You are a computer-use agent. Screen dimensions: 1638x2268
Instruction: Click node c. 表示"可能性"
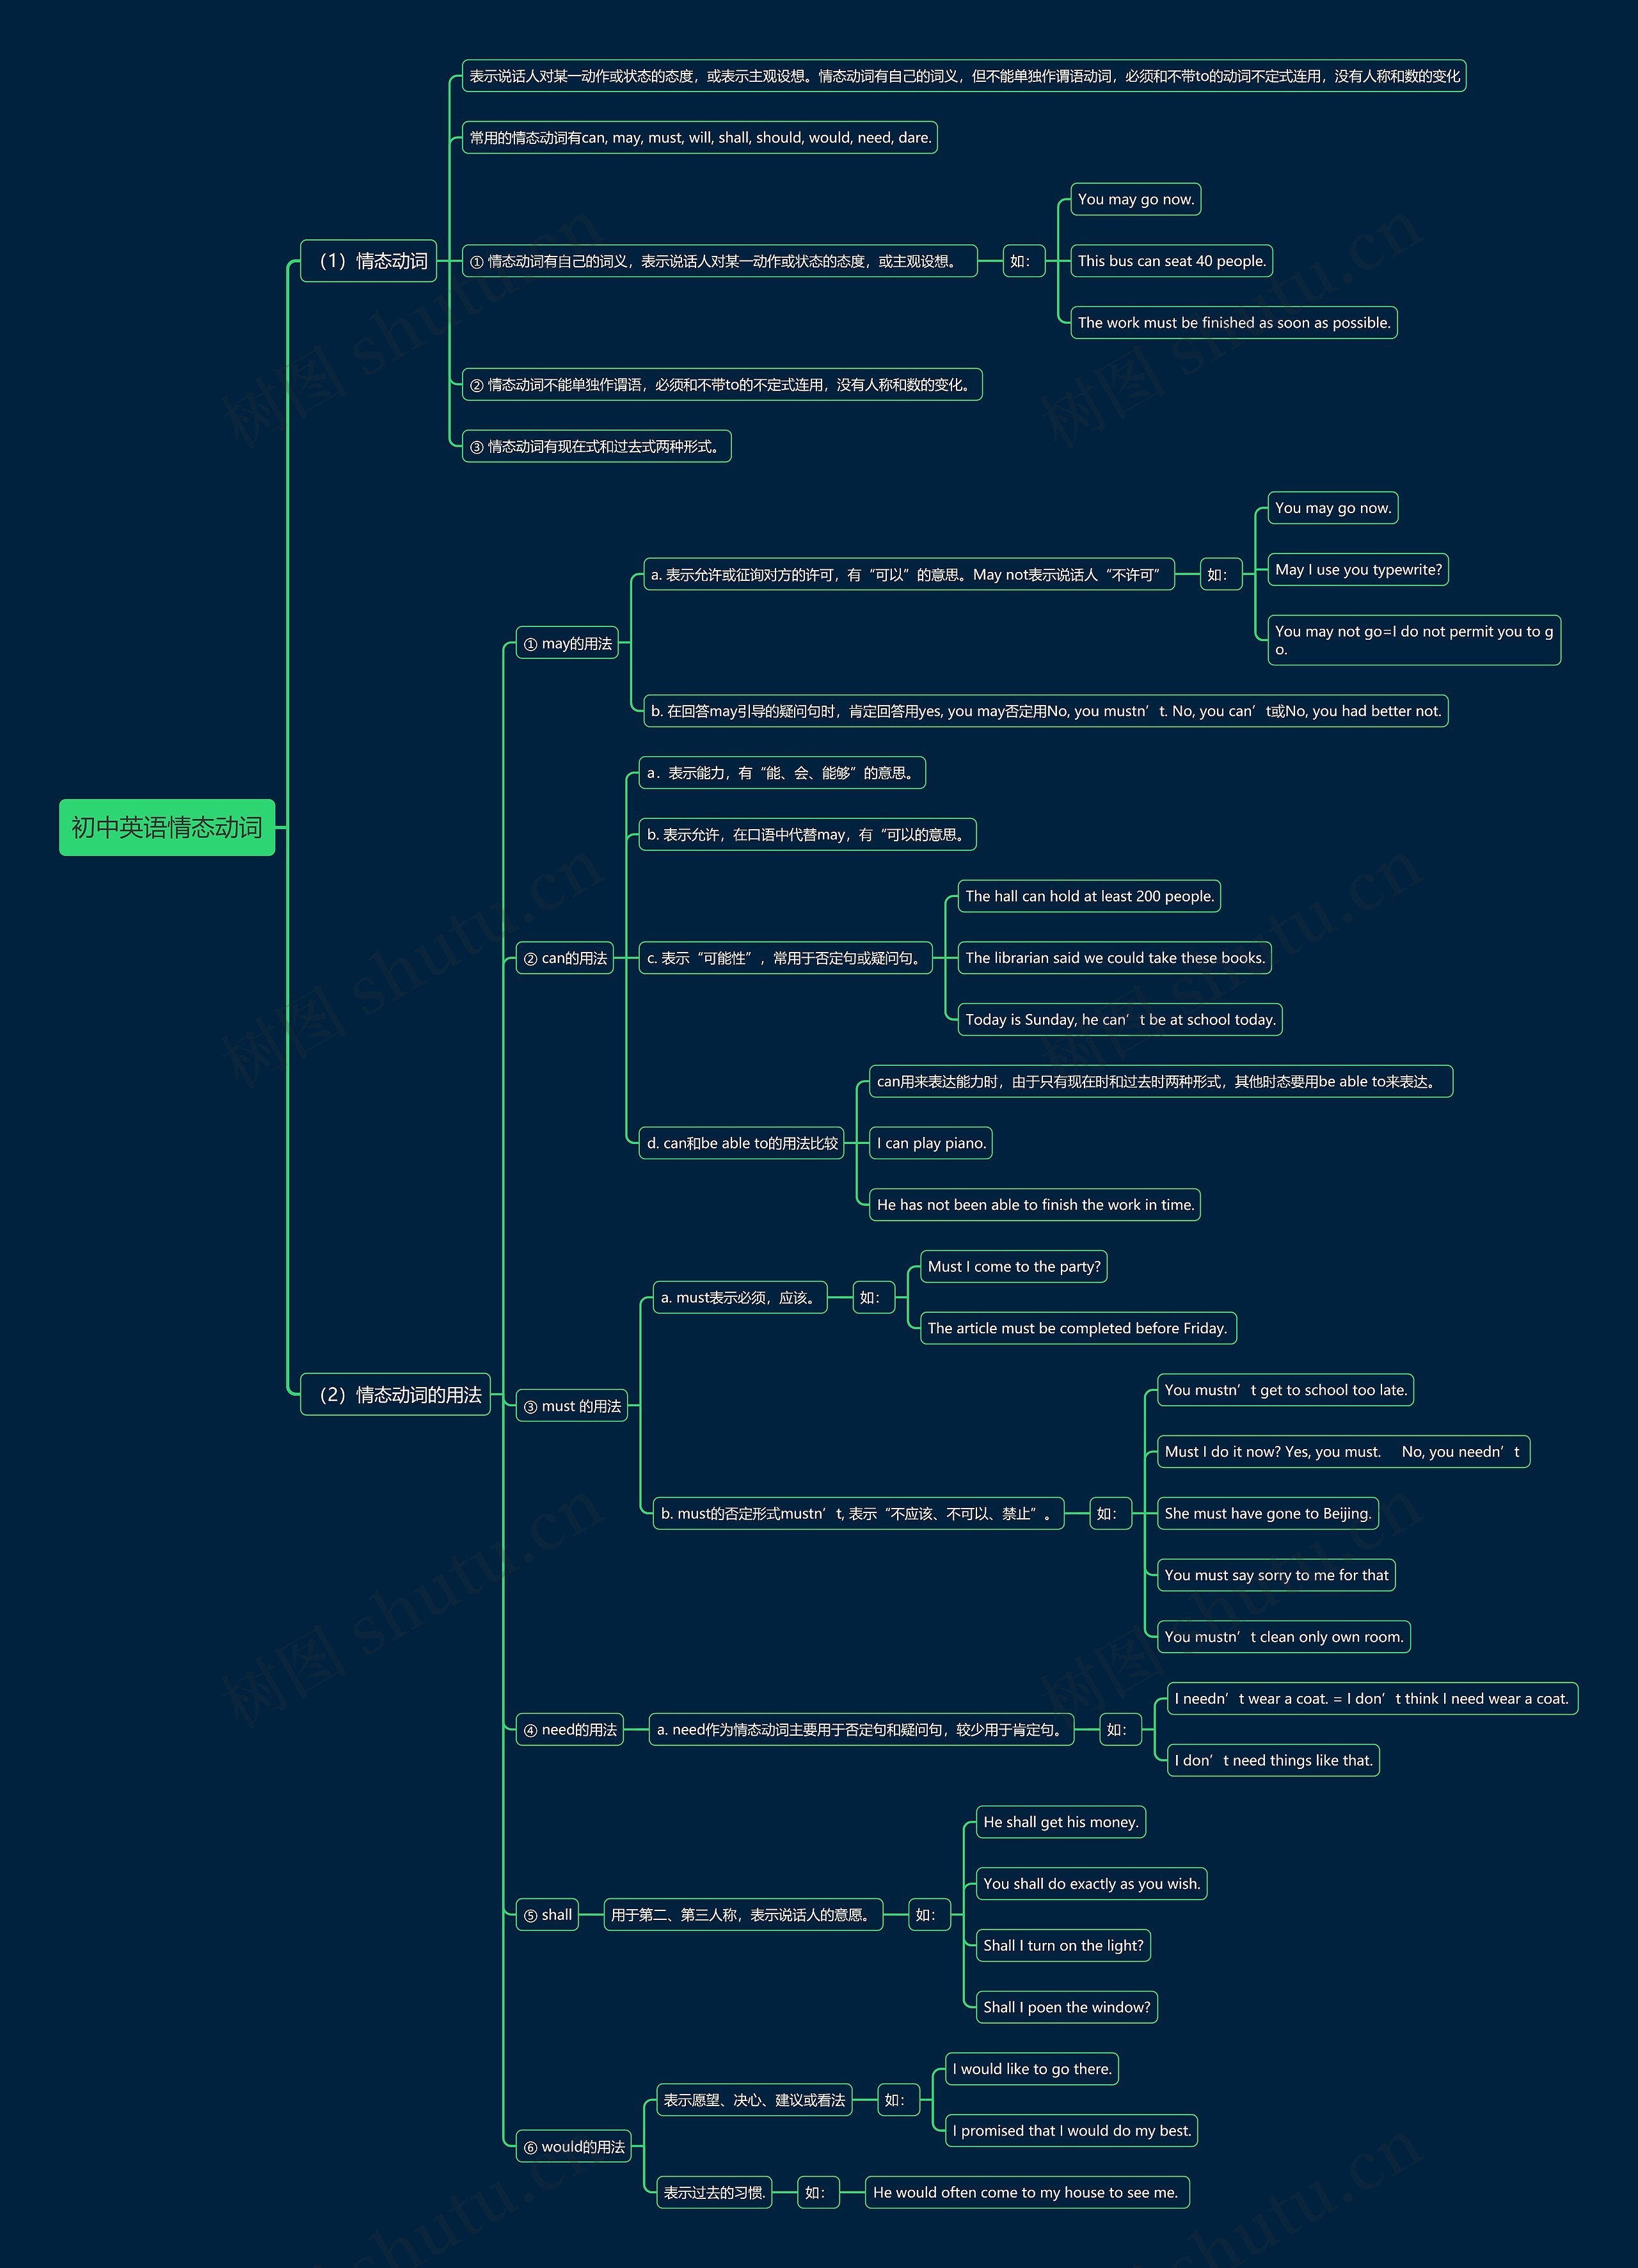click(x=785, y=958)
